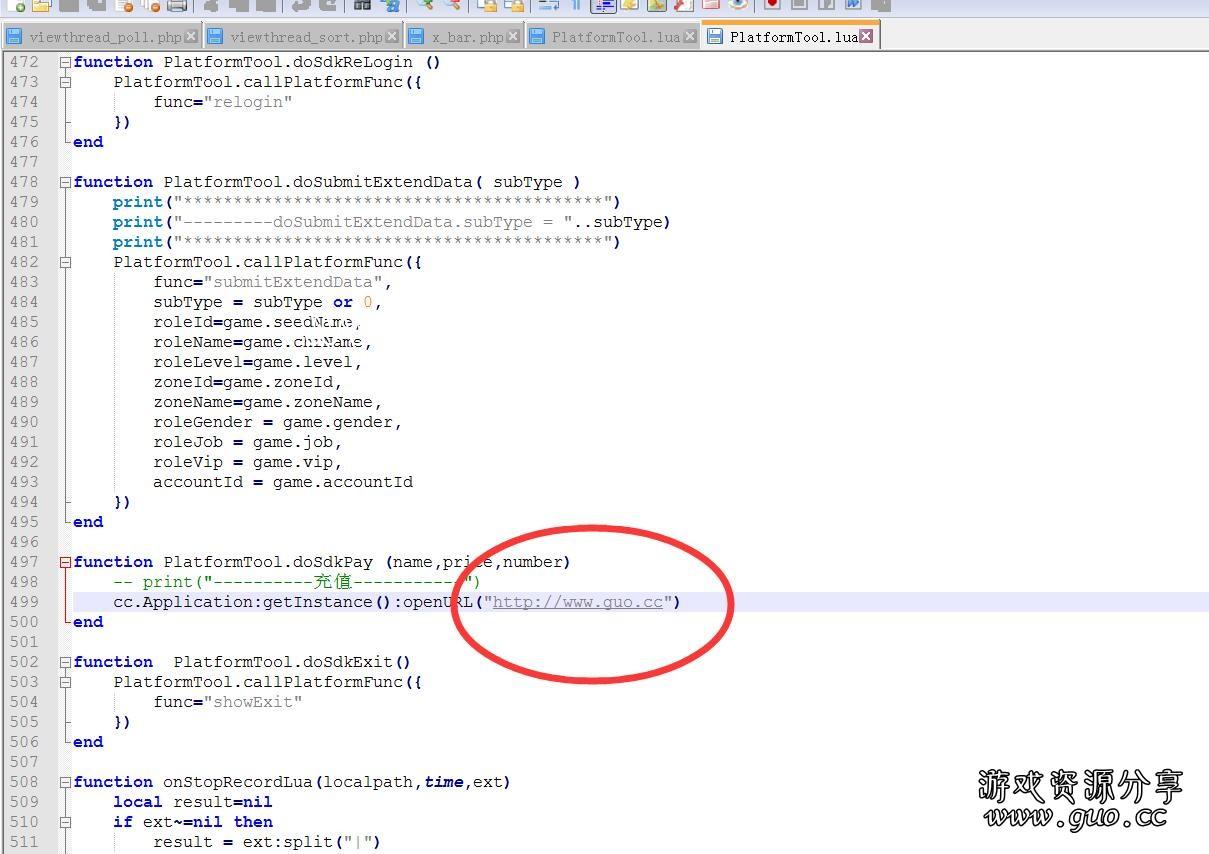Click the New file toolbar icon
This screenshot has width=1209, height=854.
tap(14, 5)
